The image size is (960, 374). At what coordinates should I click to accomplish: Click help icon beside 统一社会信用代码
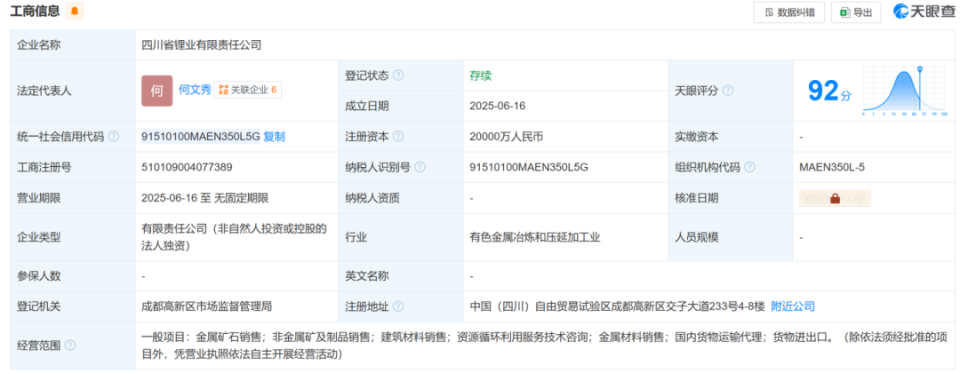[x=113, y=137]
